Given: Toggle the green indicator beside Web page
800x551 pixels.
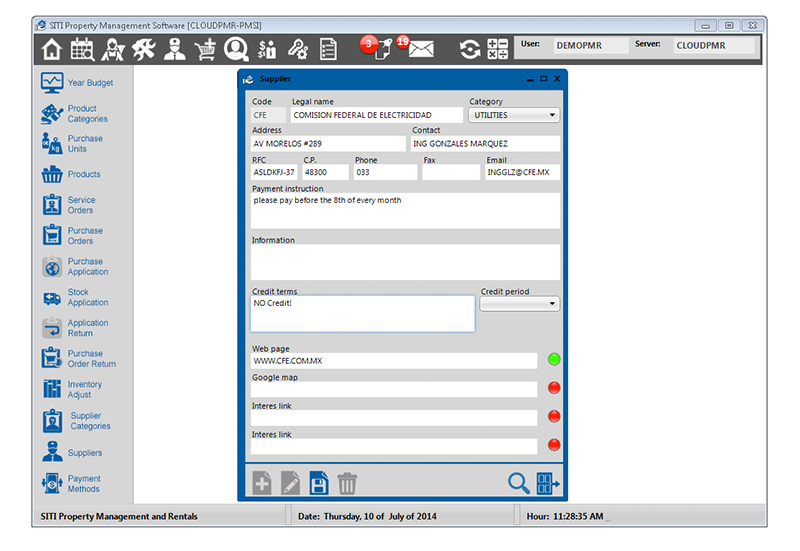Looking at the screenshot, I should (x=554, y=359).
